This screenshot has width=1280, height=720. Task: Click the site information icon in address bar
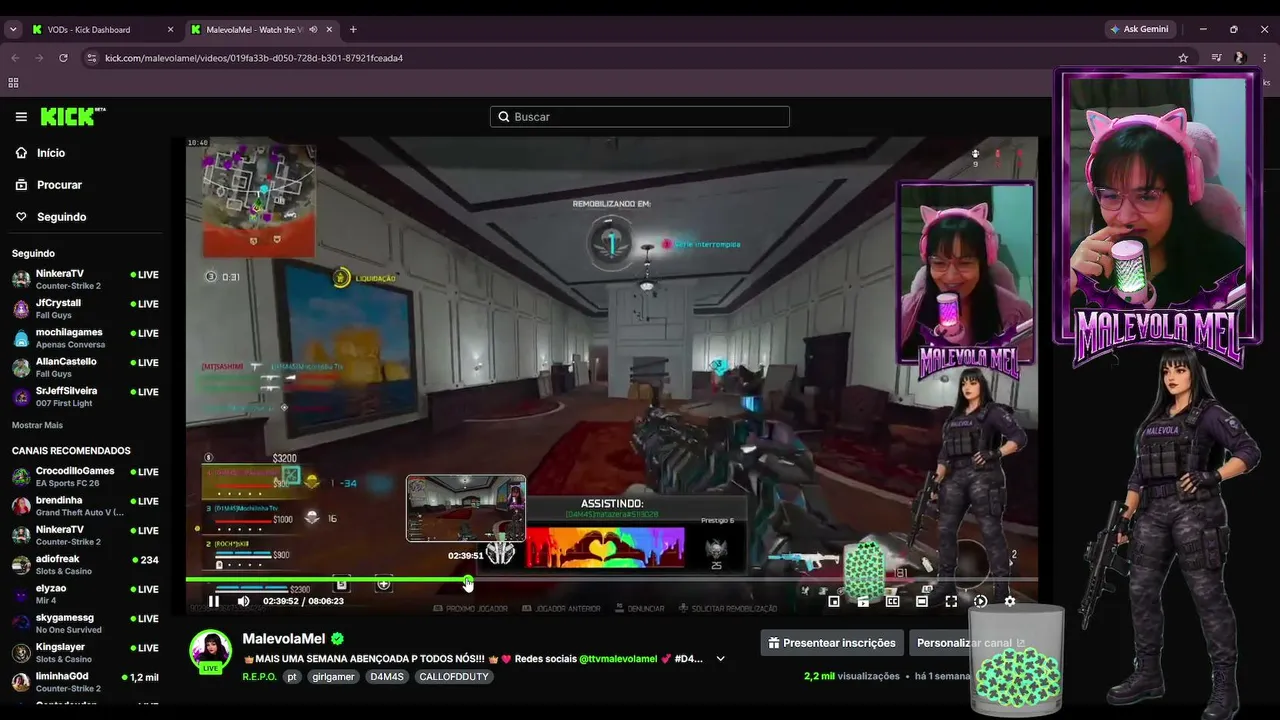pos(92,58)
